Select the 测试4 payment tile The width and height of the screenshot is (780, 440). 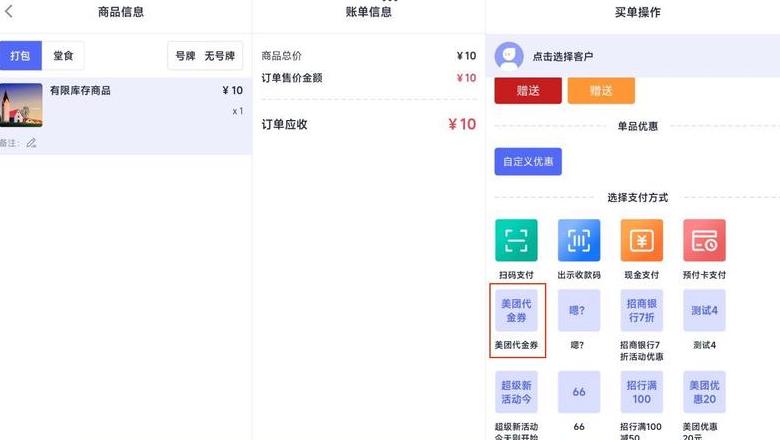coord(704,310)
